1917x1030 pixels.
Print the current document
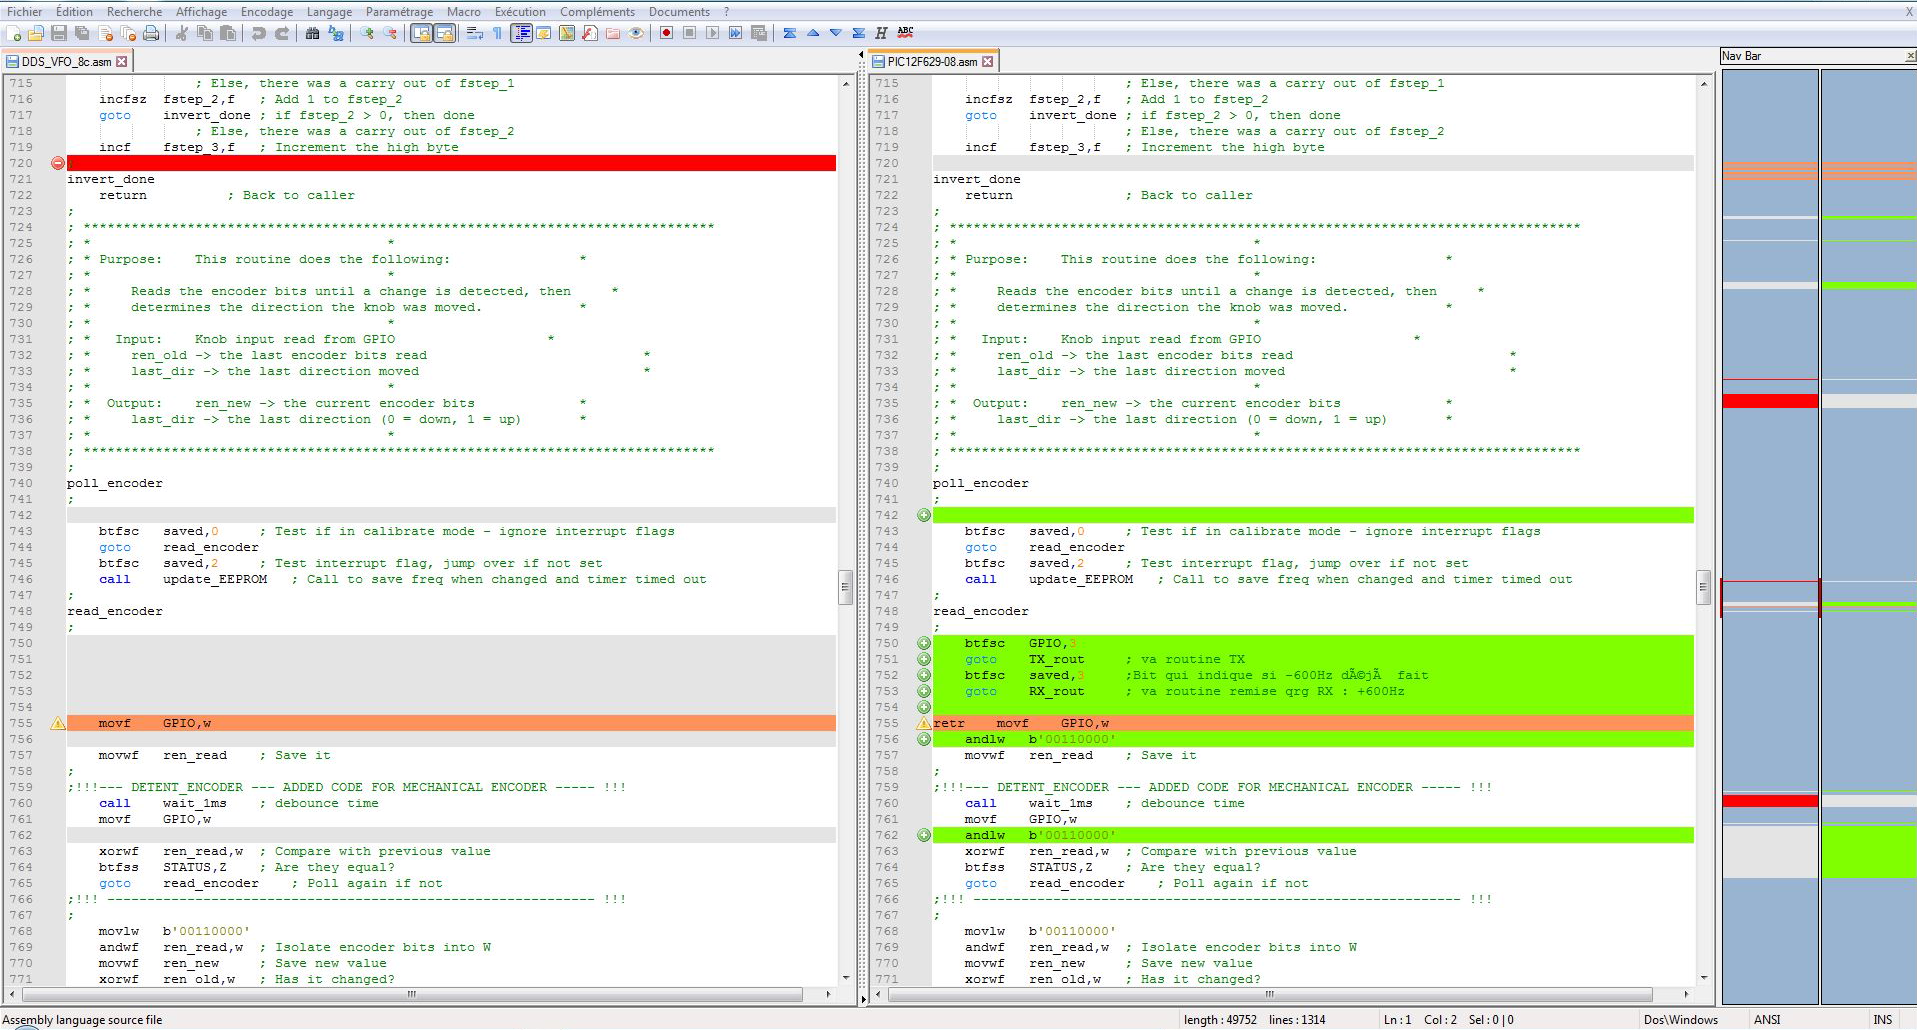point(152,33)
